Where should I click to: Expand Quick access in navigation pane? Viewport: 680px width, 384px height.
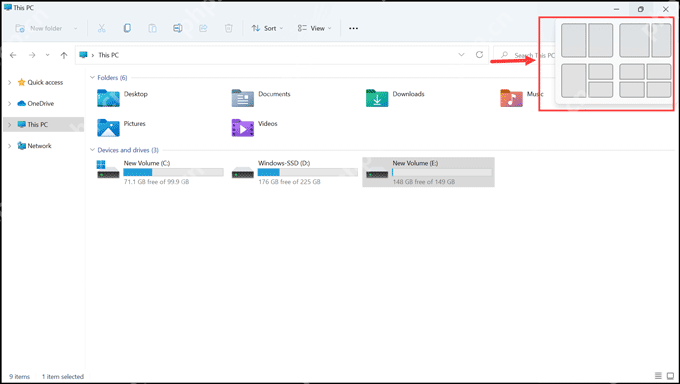[10, 82]
